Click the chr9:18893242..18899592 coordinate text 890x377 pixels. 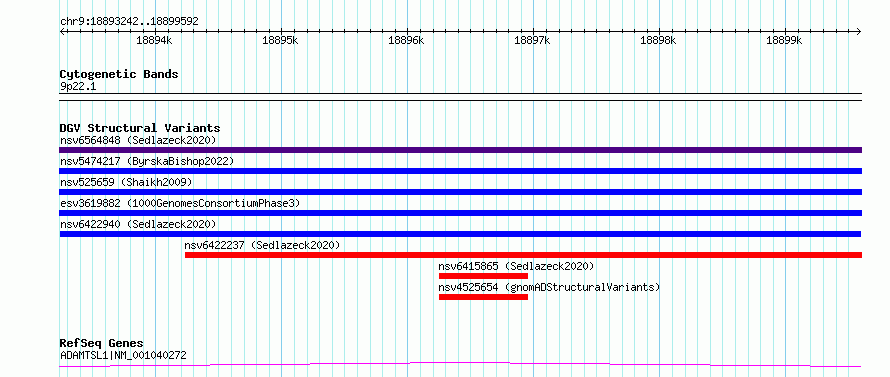(x=129, y=22)
